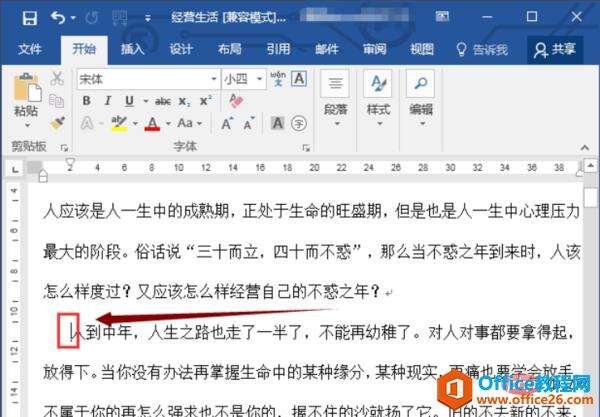Go to the 布局 tab

230,49
